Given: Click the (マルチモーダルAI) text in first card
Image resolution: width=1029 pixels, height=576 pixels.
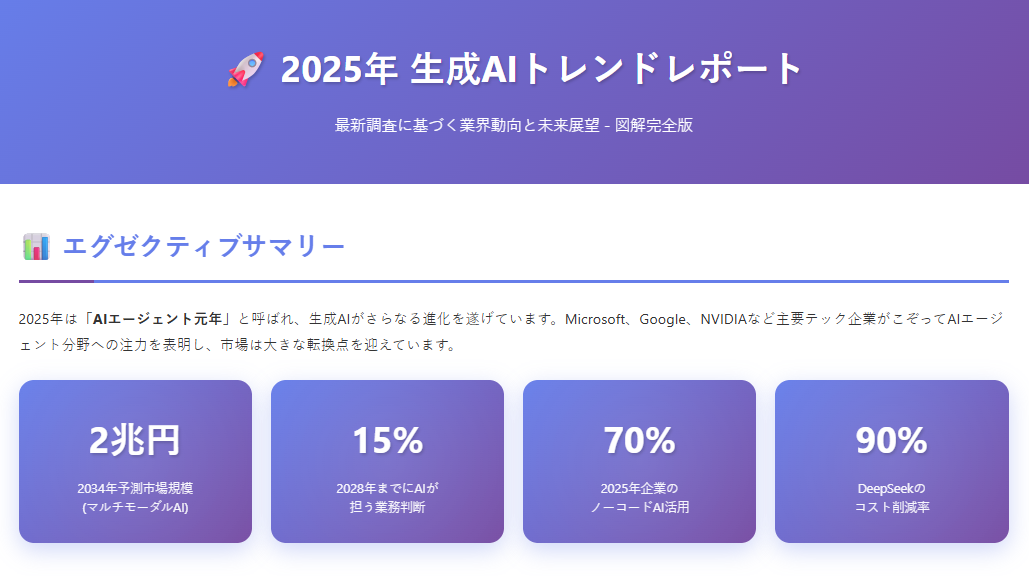Looking at the screenshot, I should [x=135, y=507].
